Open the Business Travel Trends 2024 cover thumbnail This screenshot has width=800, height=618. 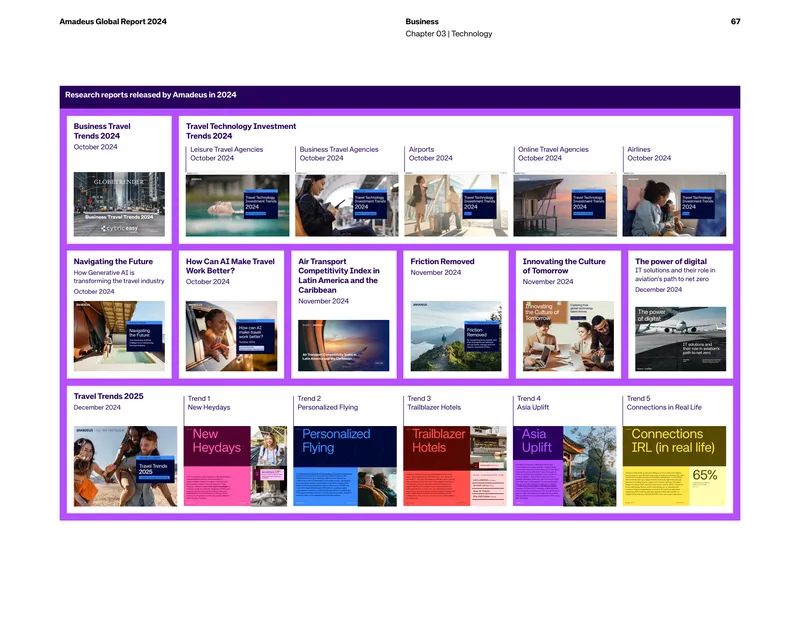tap(119, 204)
